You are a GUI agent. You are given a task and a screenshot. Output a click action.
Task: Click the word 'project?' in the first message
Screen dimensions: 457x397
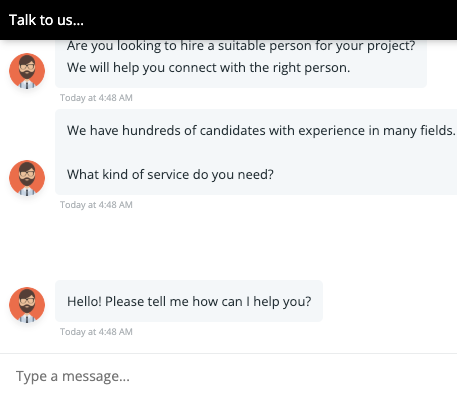click(x=391, y=46)
